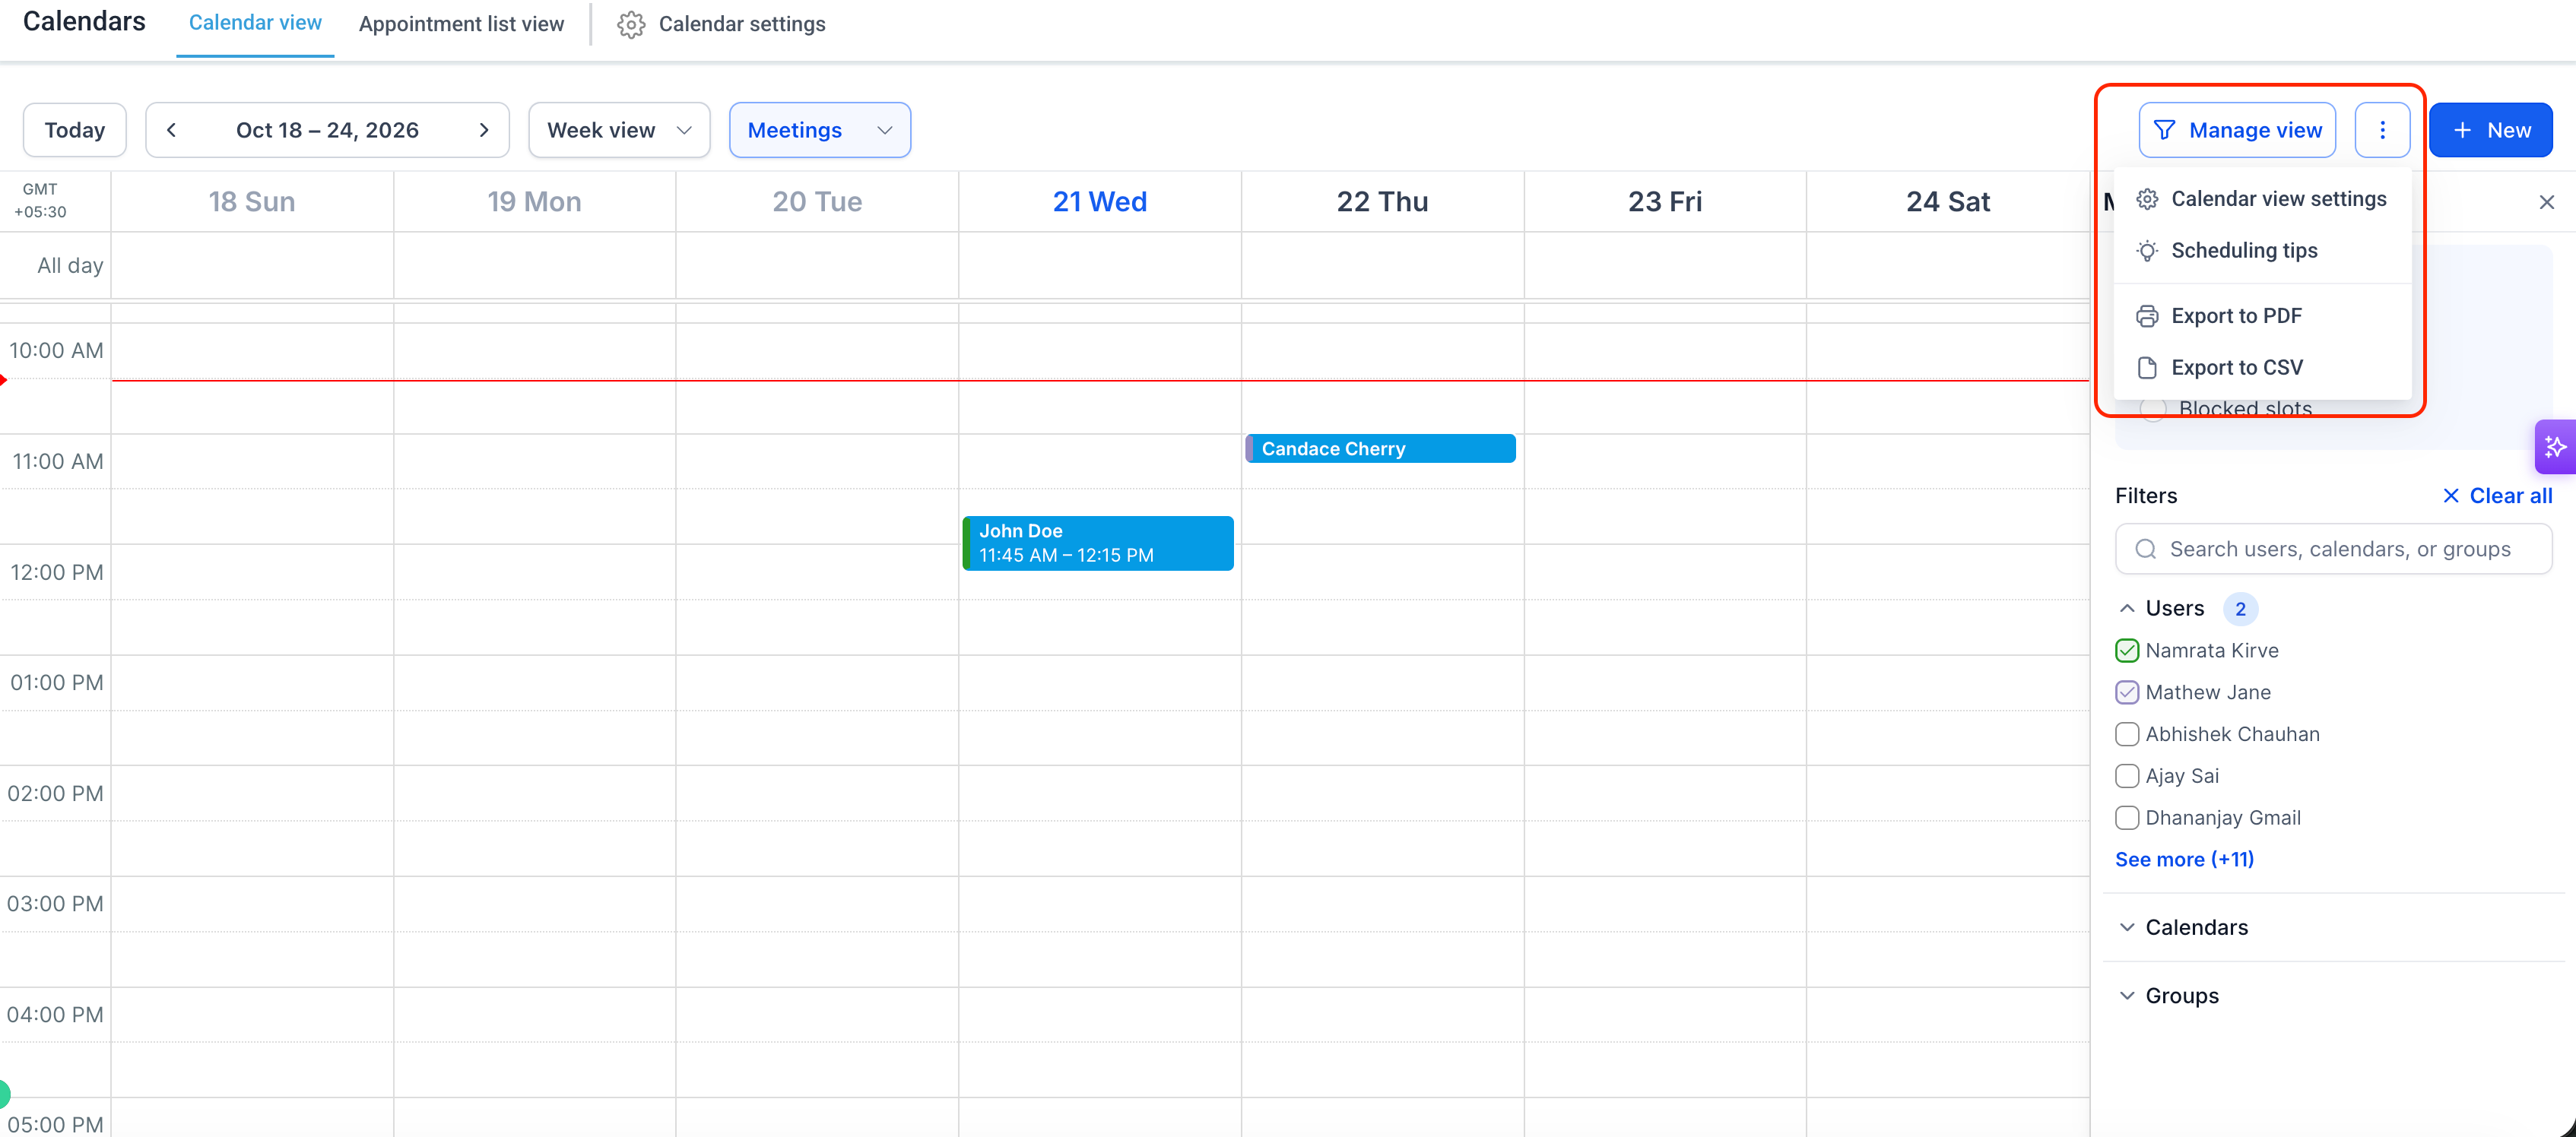
Task: Click See more (+11) users link
Action: 2184,860
